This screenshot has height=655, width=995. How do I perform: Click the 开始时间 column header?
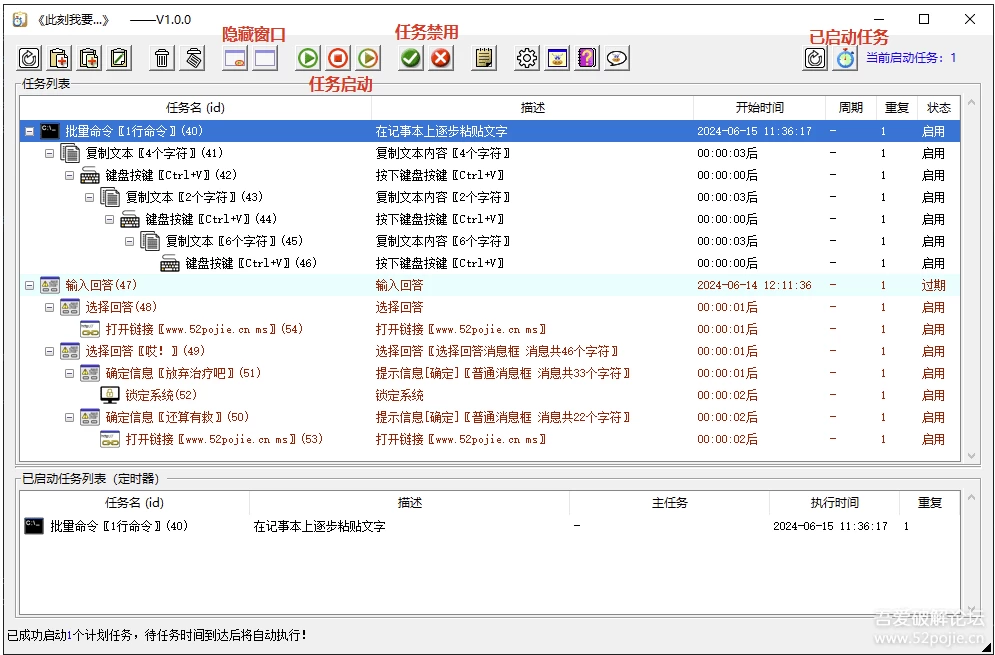tap(759, 108)
